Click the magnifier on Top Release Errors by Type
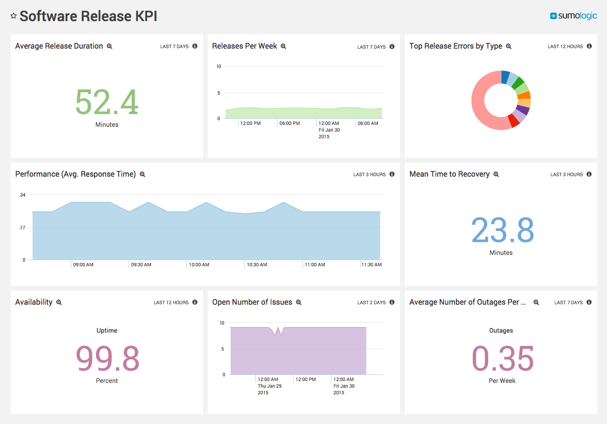The image size is (607, 424). [x=509, y=47]
